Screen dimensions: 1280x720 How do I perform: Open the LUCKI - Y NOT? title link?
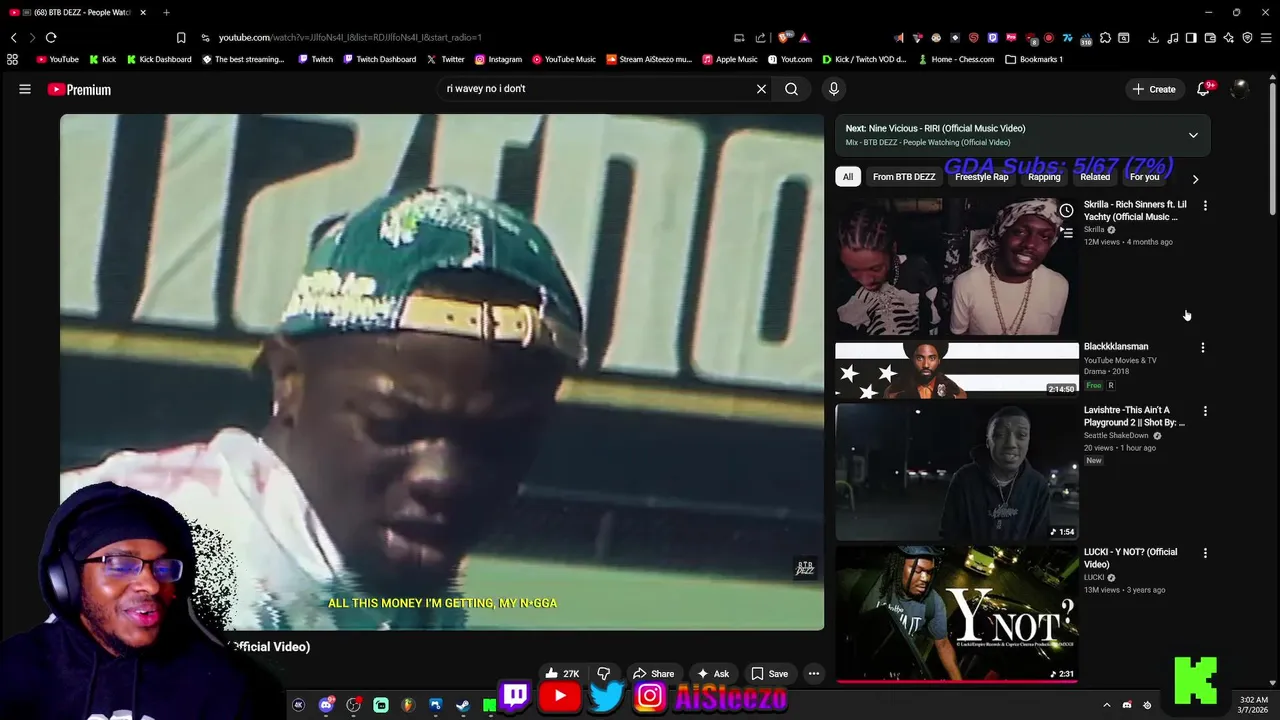tap(1130, 558)
